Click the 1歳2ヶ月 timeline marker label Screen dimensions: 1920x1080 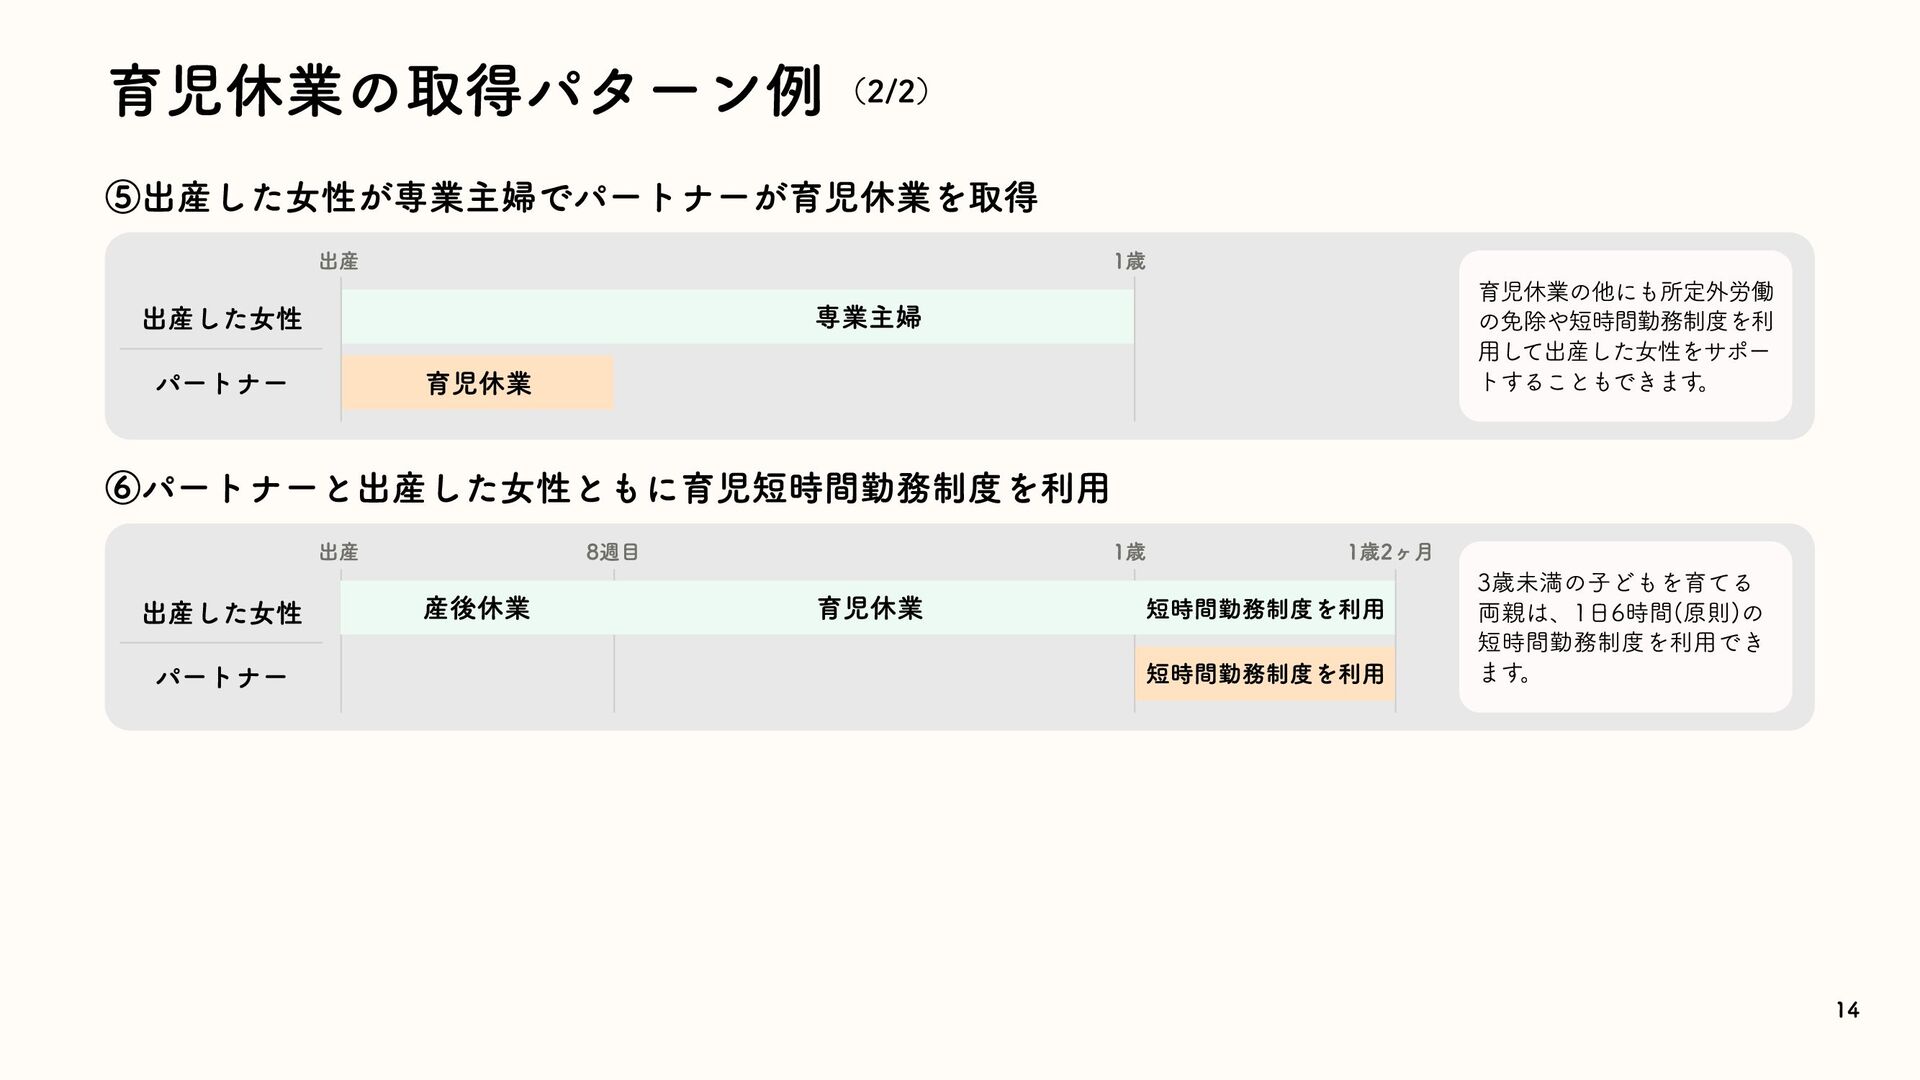1390,552
